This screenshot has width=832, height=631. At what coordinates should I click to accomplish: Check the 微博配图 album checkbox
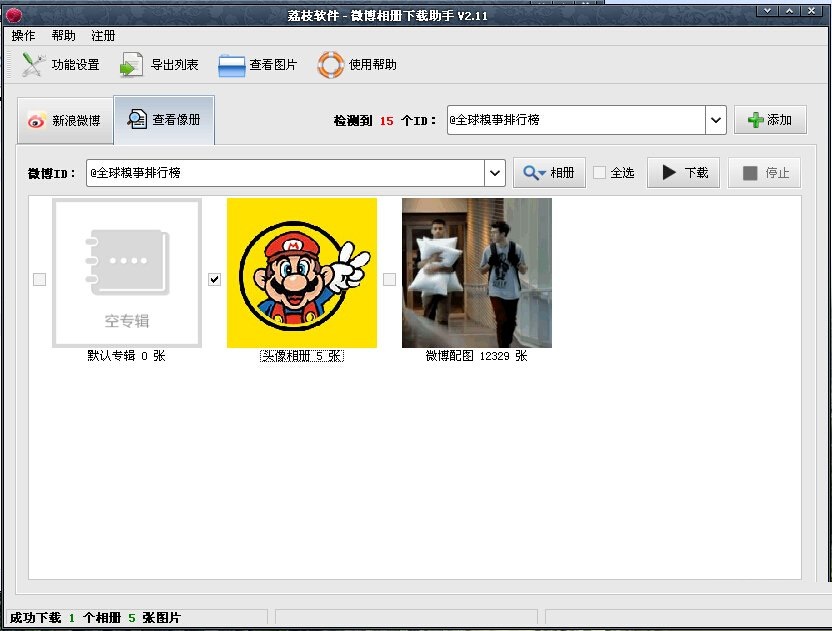389,279
